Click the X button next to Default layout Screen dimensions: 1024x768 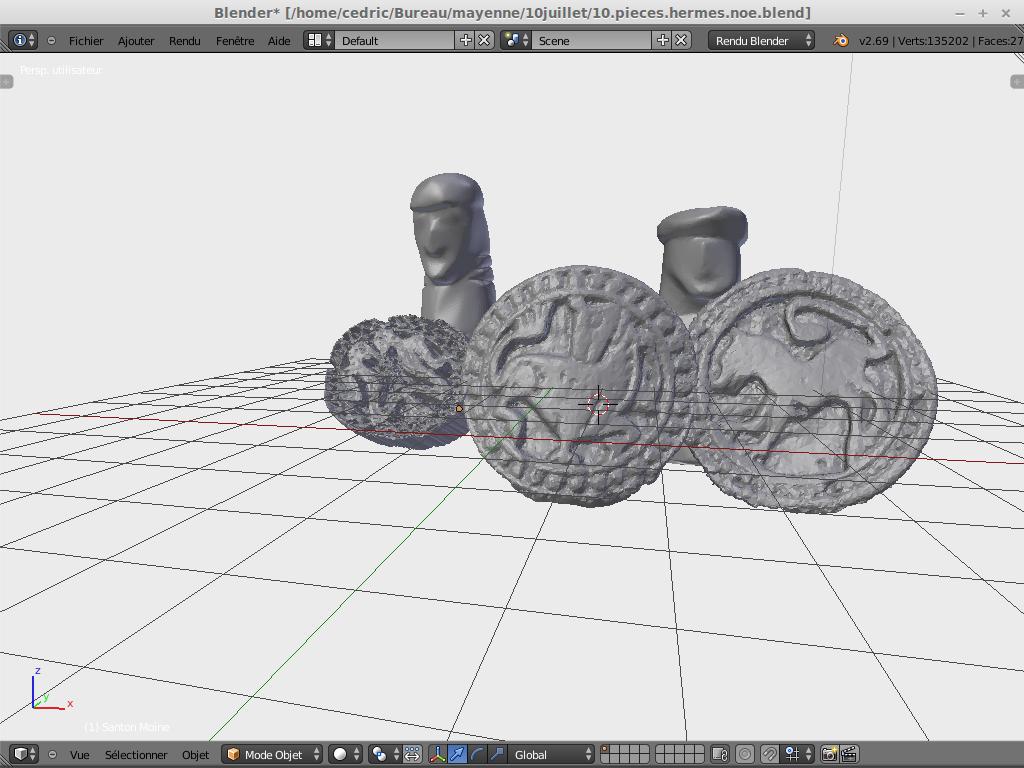484,40
